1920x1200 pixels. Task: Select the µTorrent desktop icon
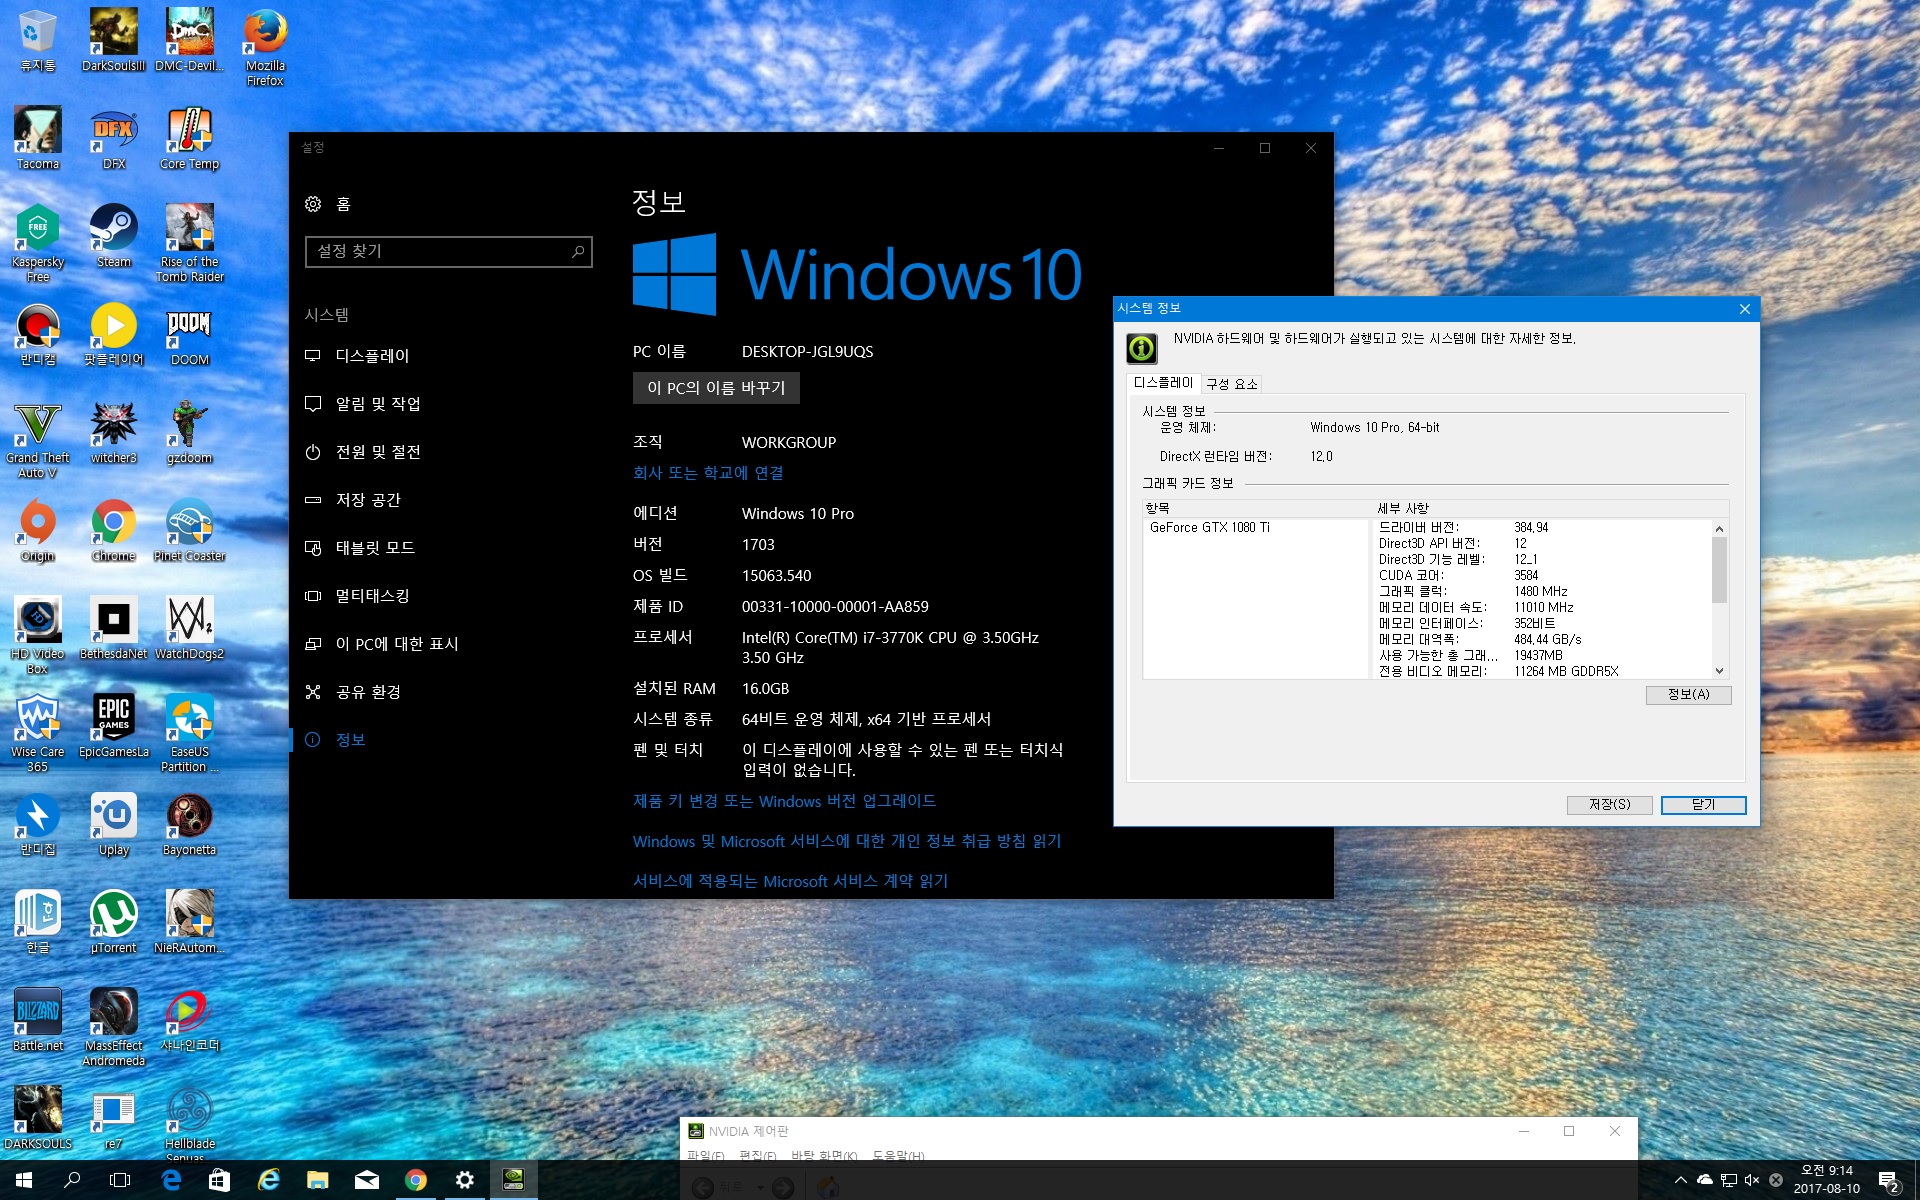click(x=113, y=922)
